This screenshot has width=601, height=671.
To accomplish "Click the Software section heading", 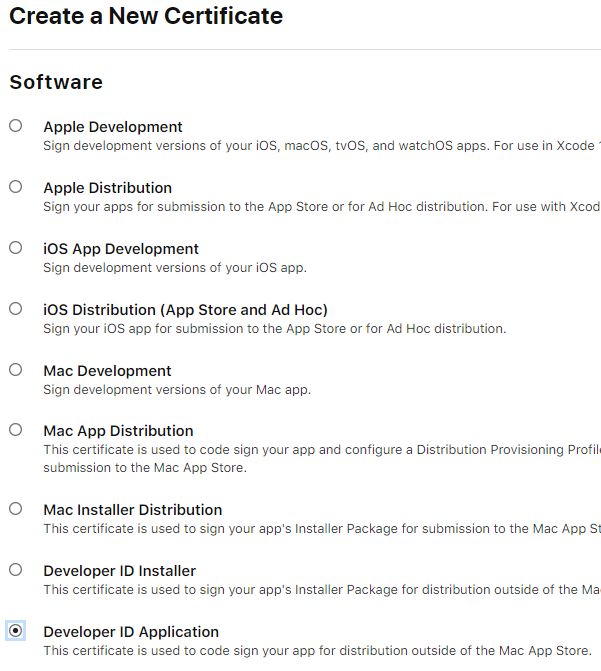I will pyautogui.click(x=56, y=82).
